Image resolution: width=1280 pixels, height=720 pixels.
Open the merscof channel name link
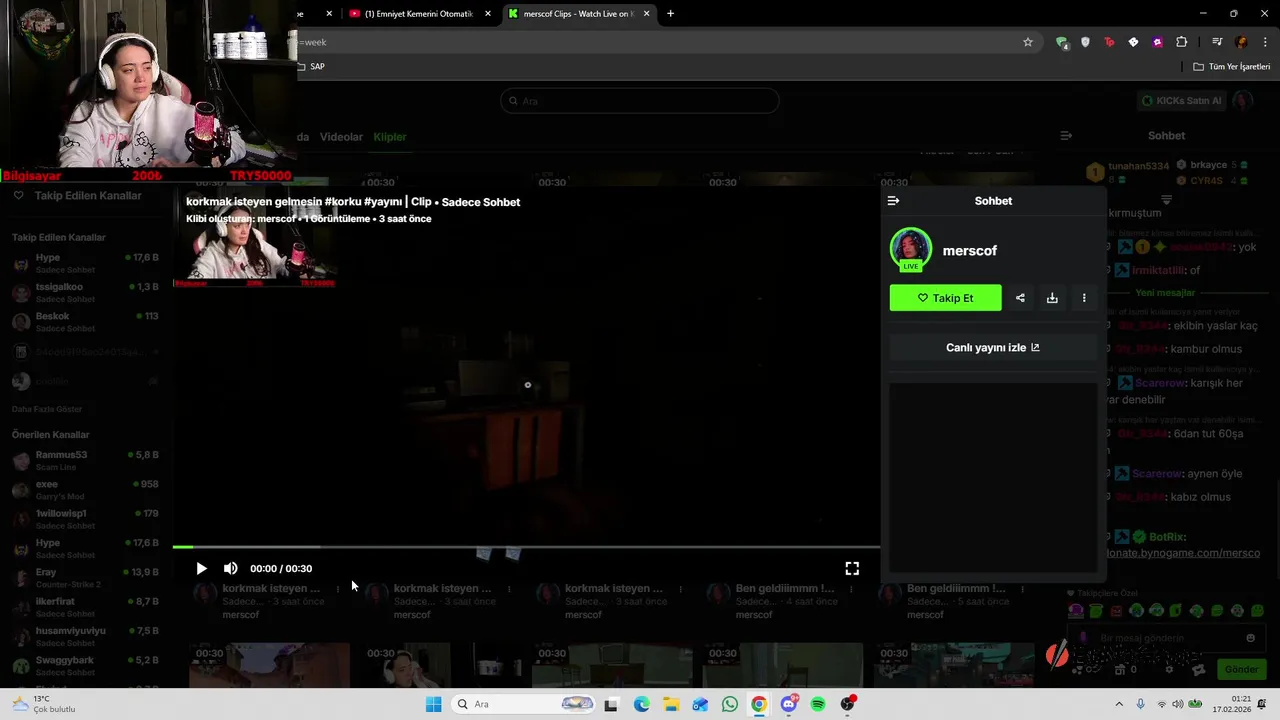pyautogui.click(x=969, y=251)
